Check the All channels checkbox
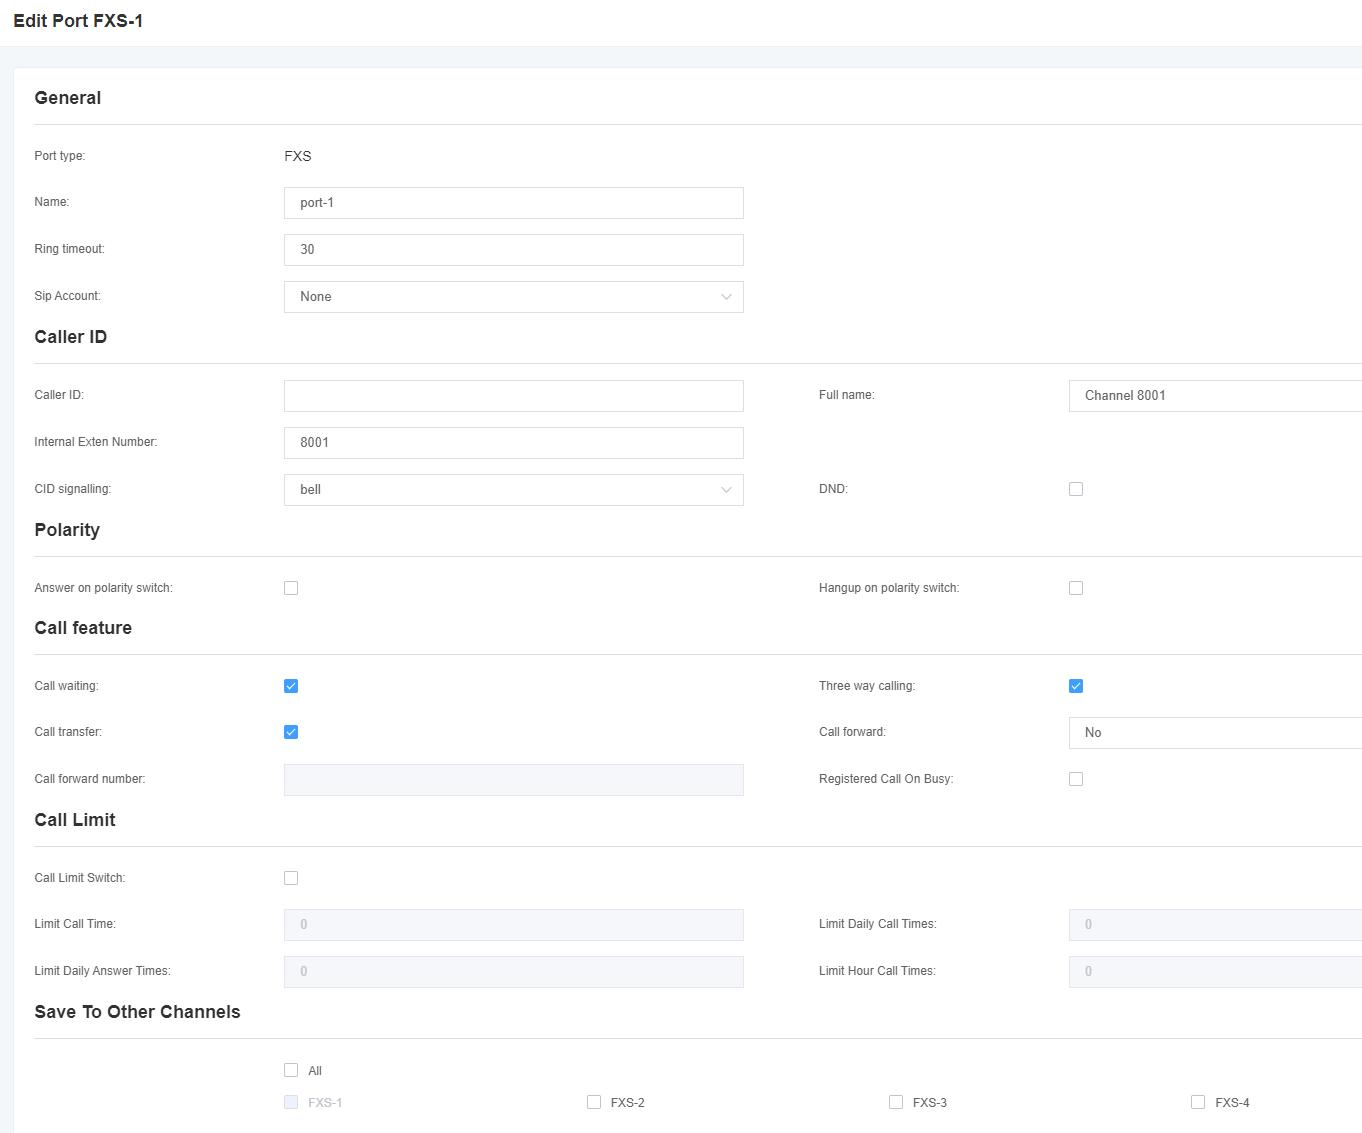 [x=291, y=1070]
